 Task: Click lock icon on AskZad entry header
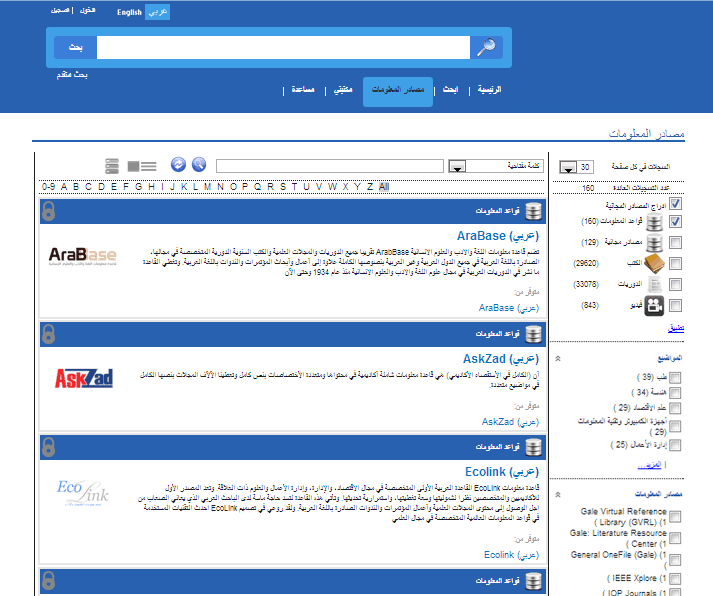(x=49, y=334)
